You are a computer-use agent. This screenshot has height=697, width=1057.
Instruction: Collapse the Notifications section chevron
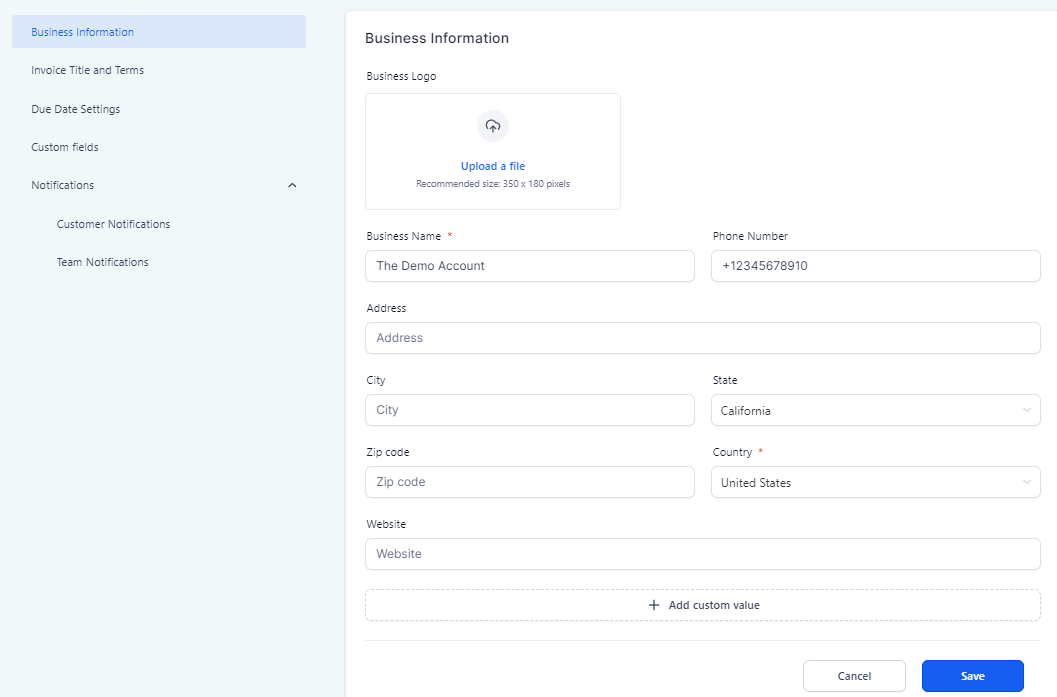[x=292, y=185]
